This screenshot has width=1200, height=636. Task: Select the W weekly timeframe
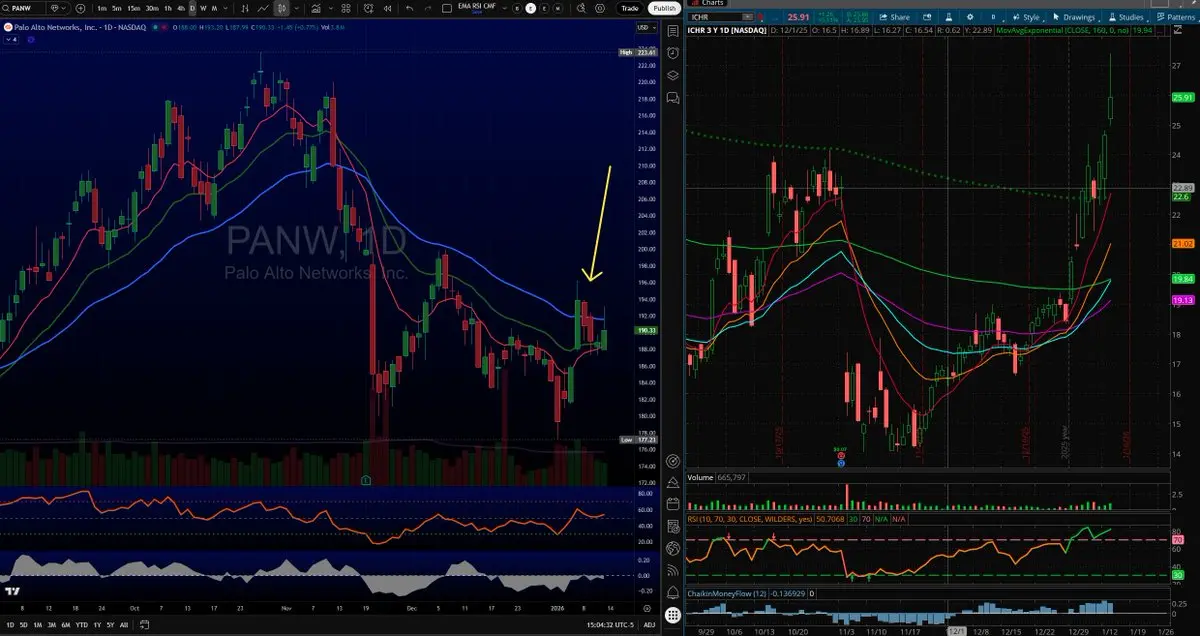[x=203, y=8]
